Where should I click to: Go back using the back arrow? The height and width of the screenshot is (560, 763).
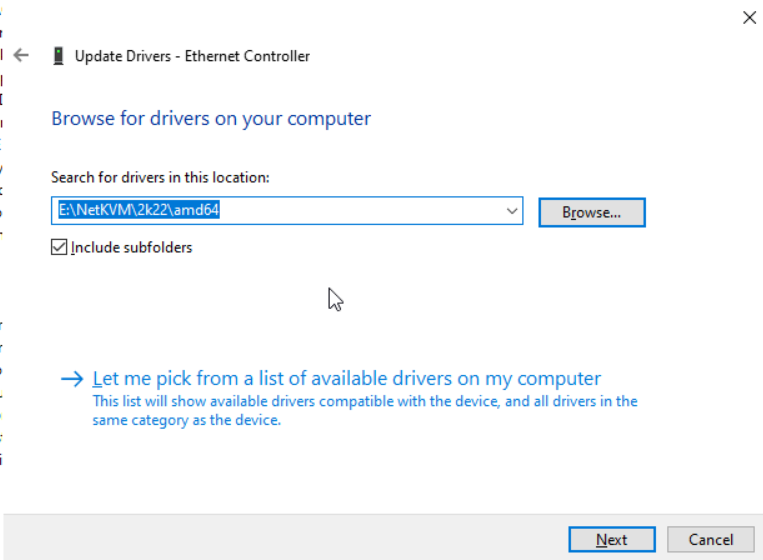pos(21,55)
